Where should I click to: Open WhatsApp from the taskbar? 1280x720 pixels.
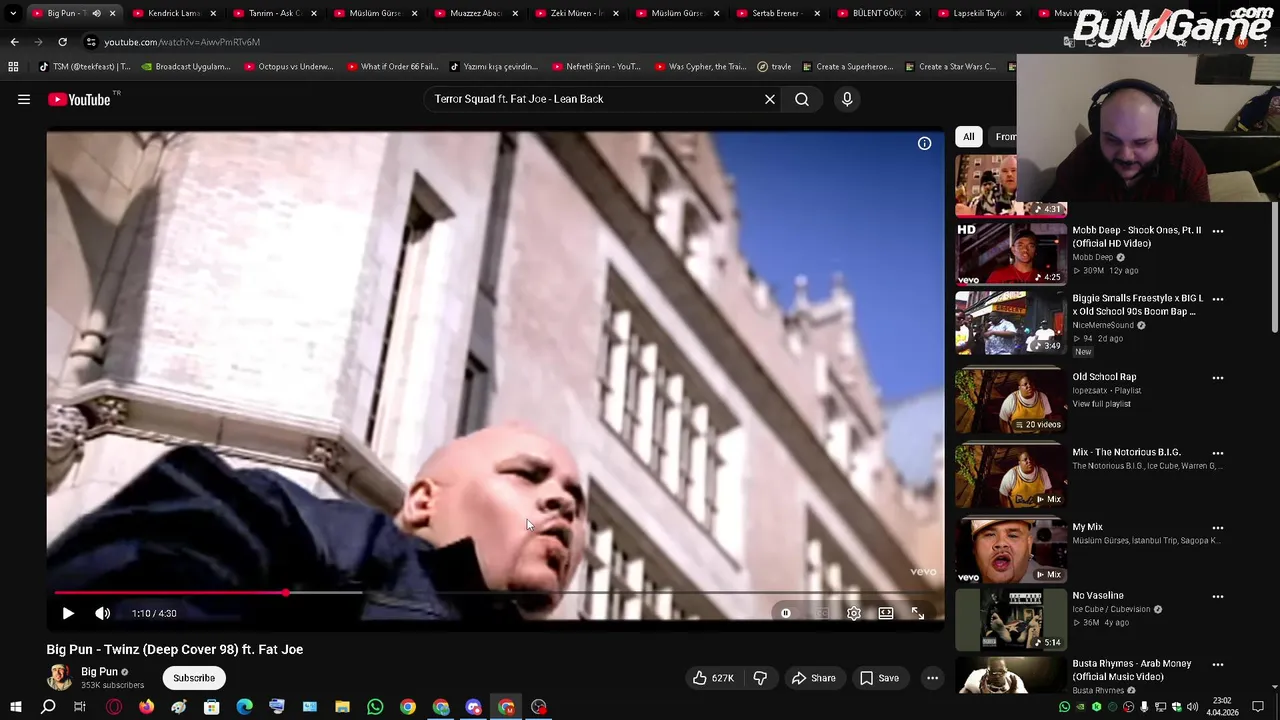(x=375, y=707)
